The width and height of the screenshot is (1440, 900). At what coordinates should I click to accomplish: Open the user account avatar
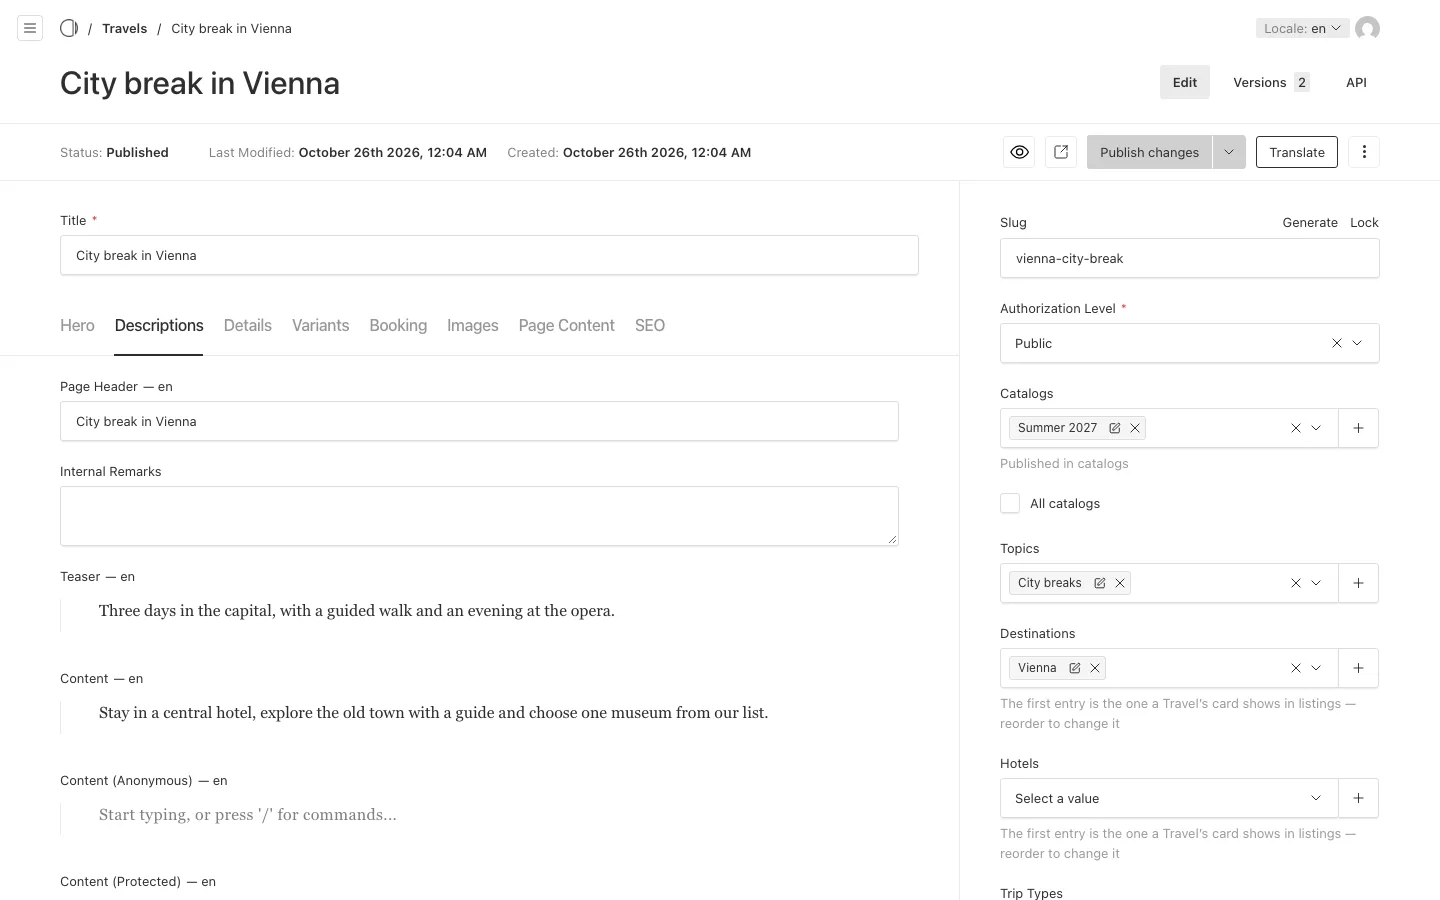[x=1367, y=28]
